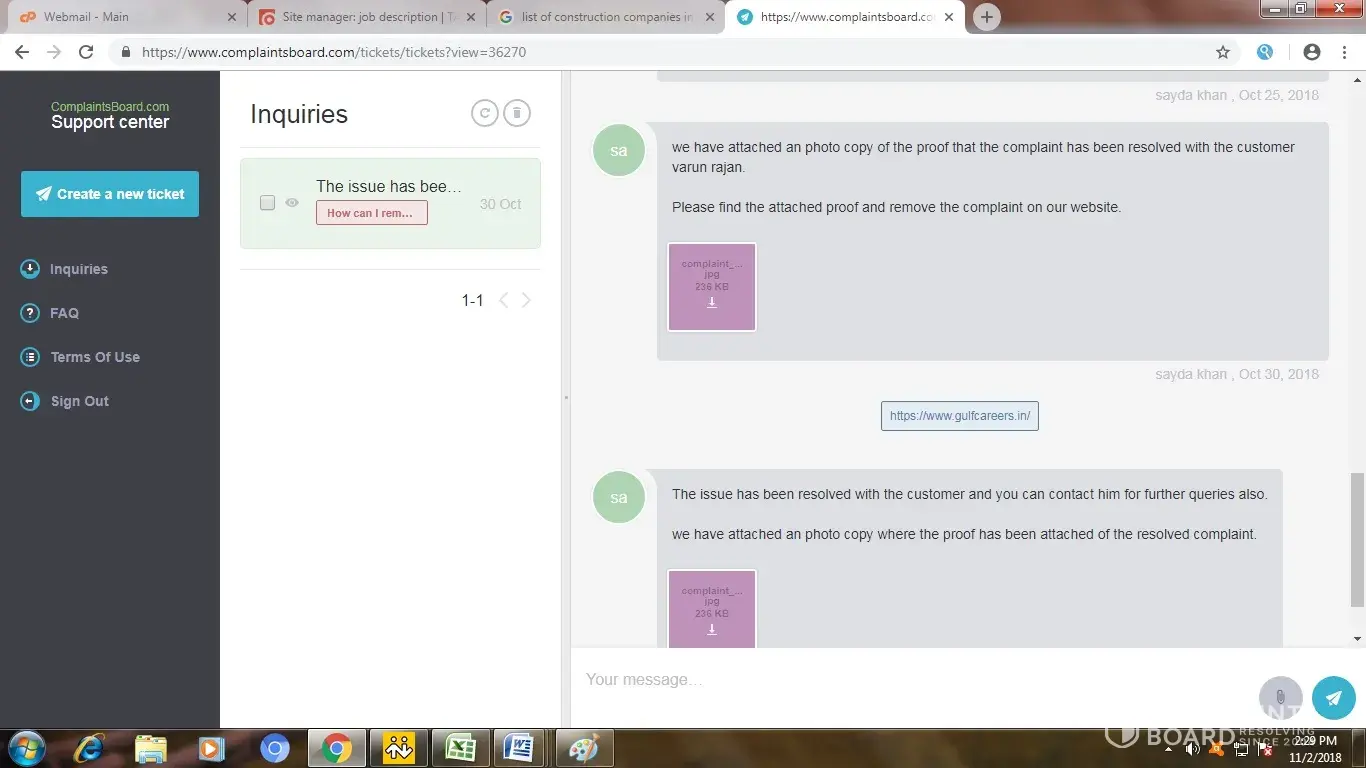Close the Webmail - Main tab
Screen dimensions: 1366x768
pyautogui.click(x=231, y=17)
